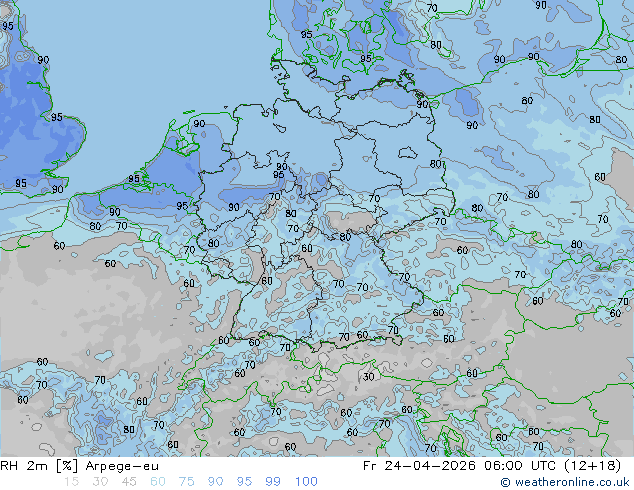
Task: Click the 'RH 2m [%] Arpege-eu' map title
Action: (x=79, y=466)
